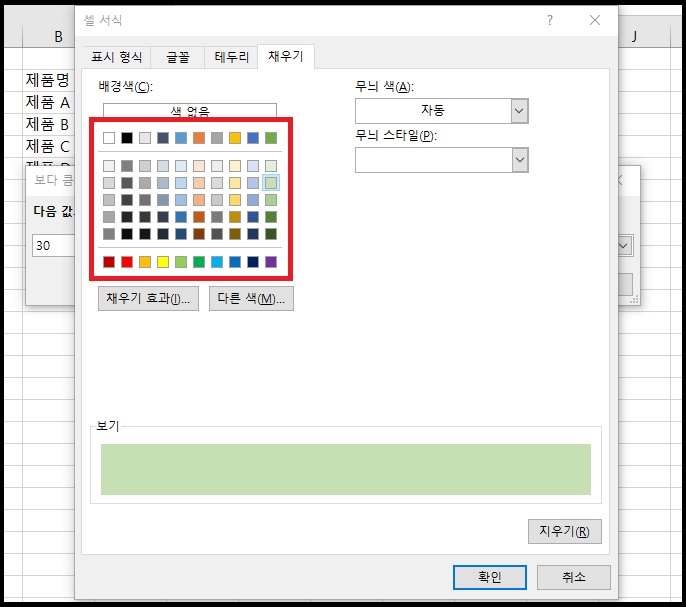Pick the bright red standard color swatch
The height and width of the screenshot is (607, 686).
point(127,262)
